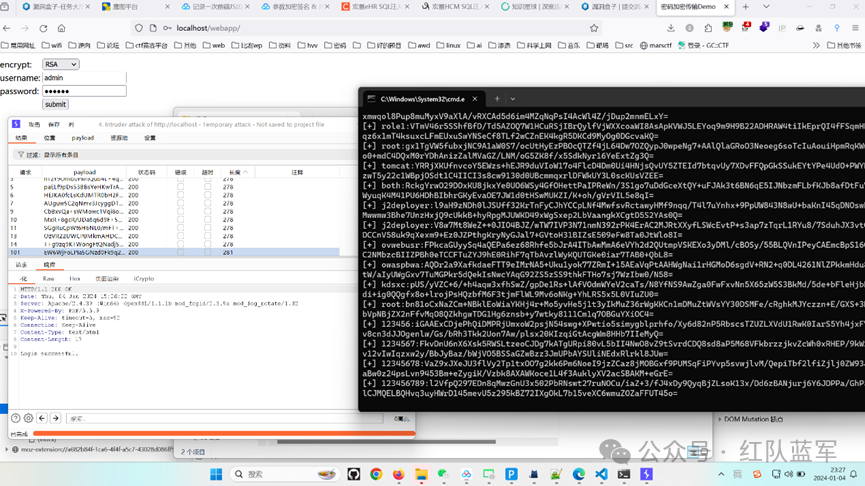Reload the page with browser refresh icon

[x=43, y=28]
